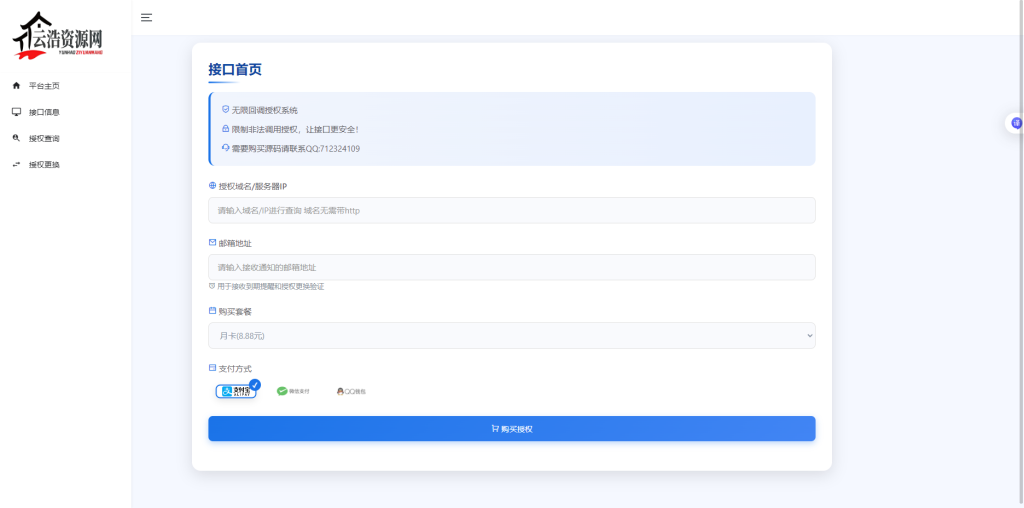Image resolution: width=1024 pixels, height=508 pixels.
Task: Open the floating round widget on right edge
Action: coord(1016,123)
